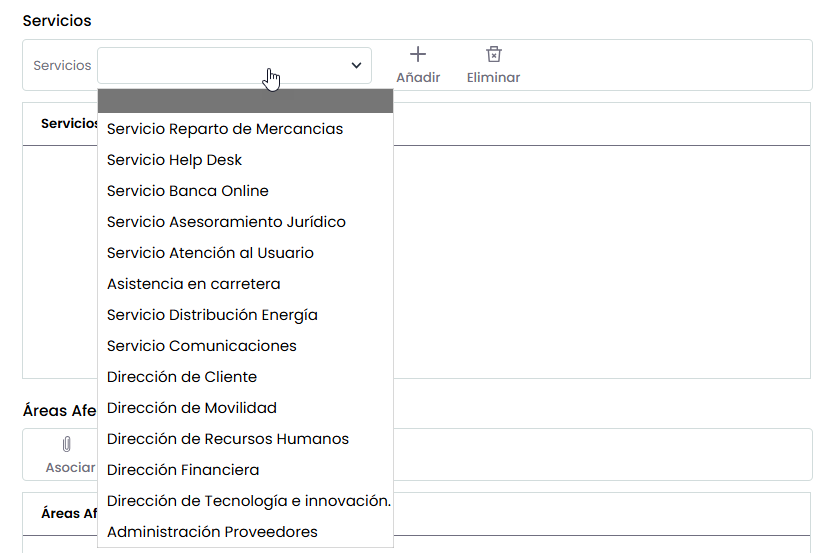Click the paperclip Asociar icon
Screen dimensions: 827x553
pyautogui.click(x=67, y=445)
